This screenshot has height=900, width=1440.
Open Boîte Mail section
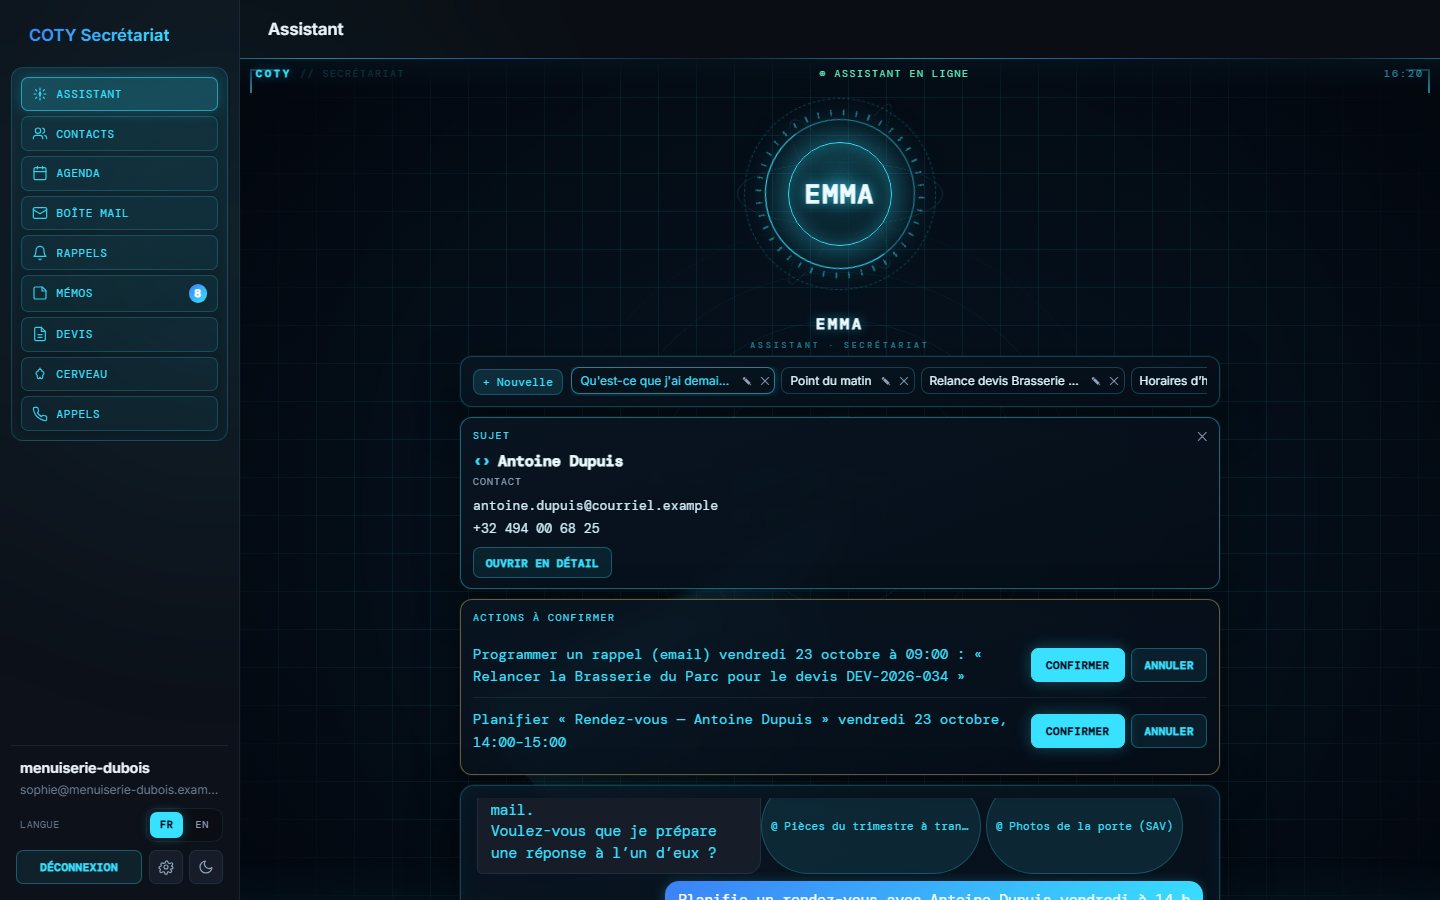point(119,213)
